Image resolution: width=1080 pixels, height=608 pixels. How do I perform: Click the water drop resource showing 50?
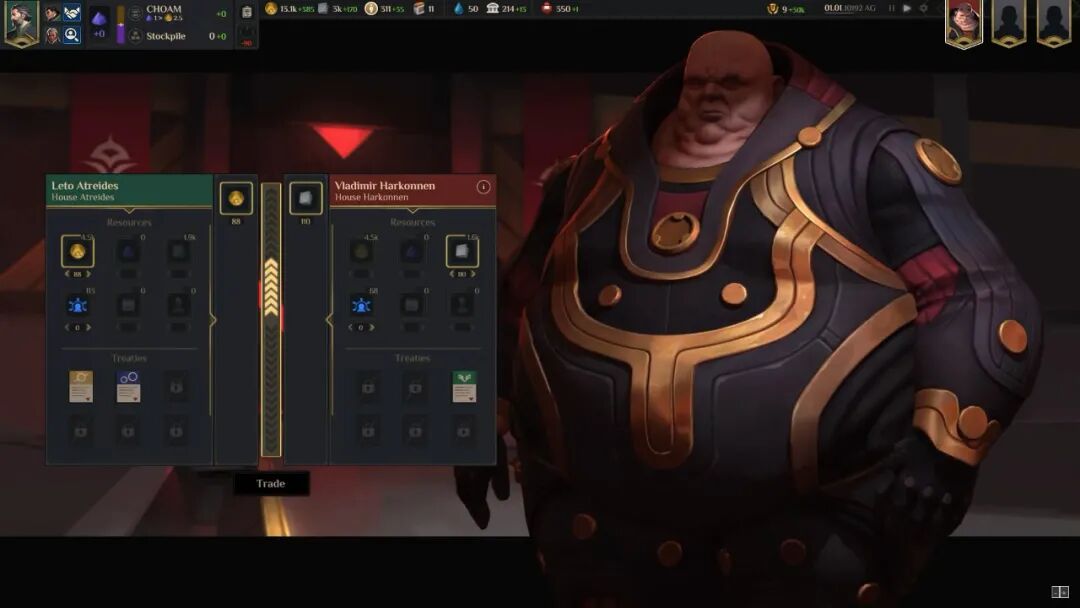(x=466, y=9)
